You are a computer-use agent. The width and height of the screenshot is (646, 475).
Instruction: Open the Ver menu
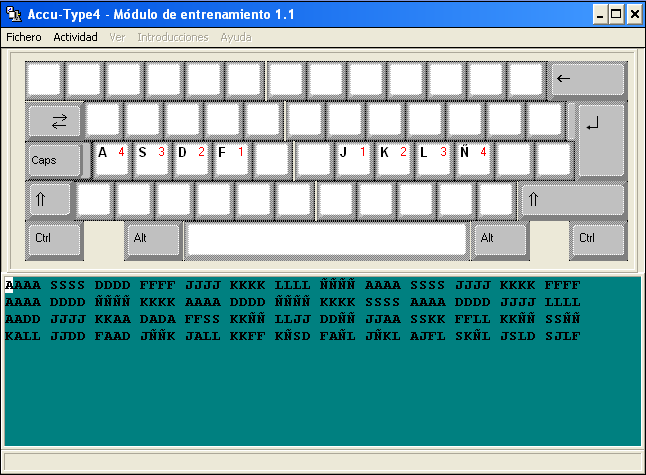click(x=117, y=37)
